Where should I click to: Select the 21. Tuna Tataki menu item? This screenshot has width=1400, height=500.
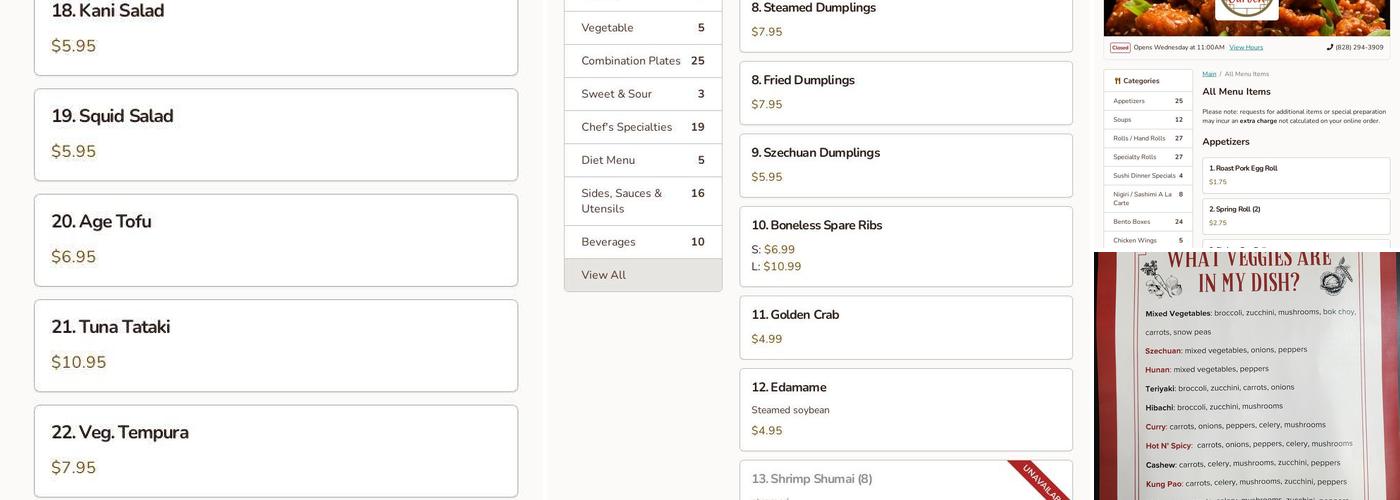coord(276,345)
